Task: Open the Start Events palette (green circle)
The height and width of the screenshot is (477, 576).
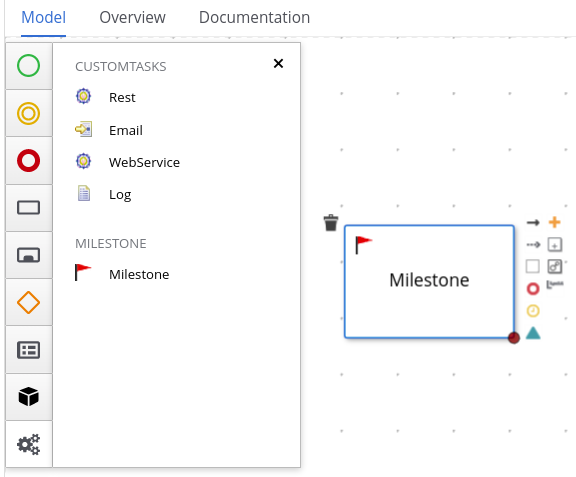Action: pyautogui.click(x=29, y=66)
